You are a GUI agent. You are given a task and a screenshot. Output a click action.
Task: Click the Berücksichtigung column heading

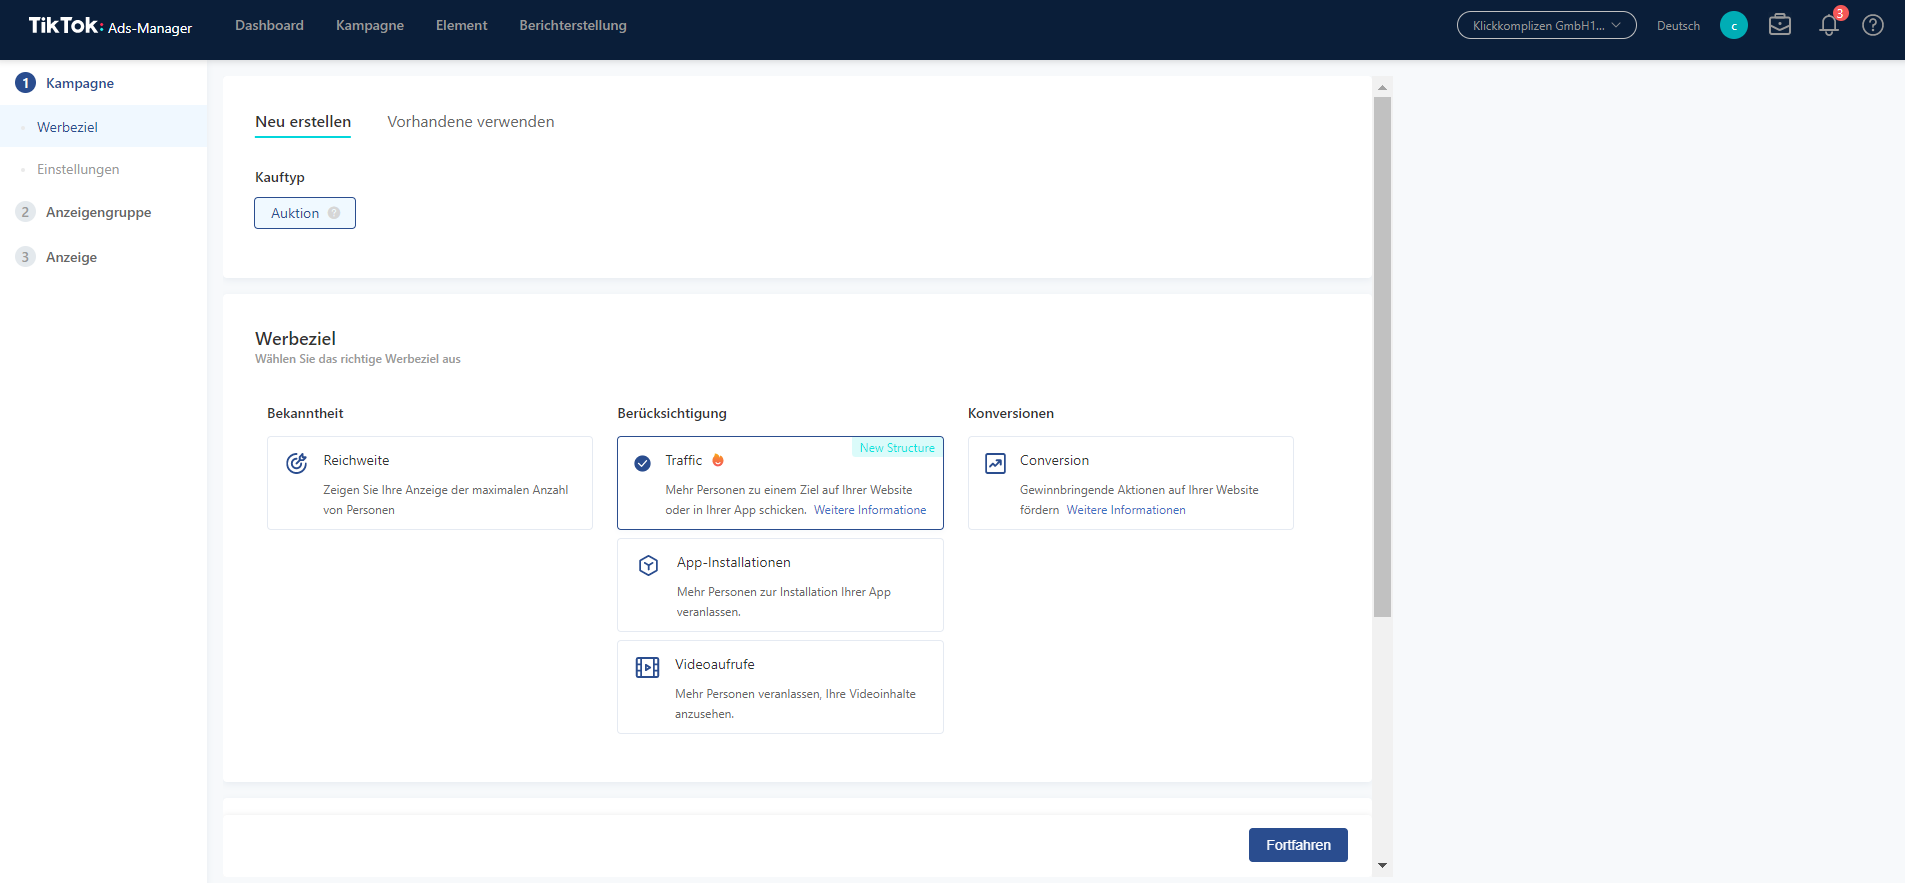[672, 413]
